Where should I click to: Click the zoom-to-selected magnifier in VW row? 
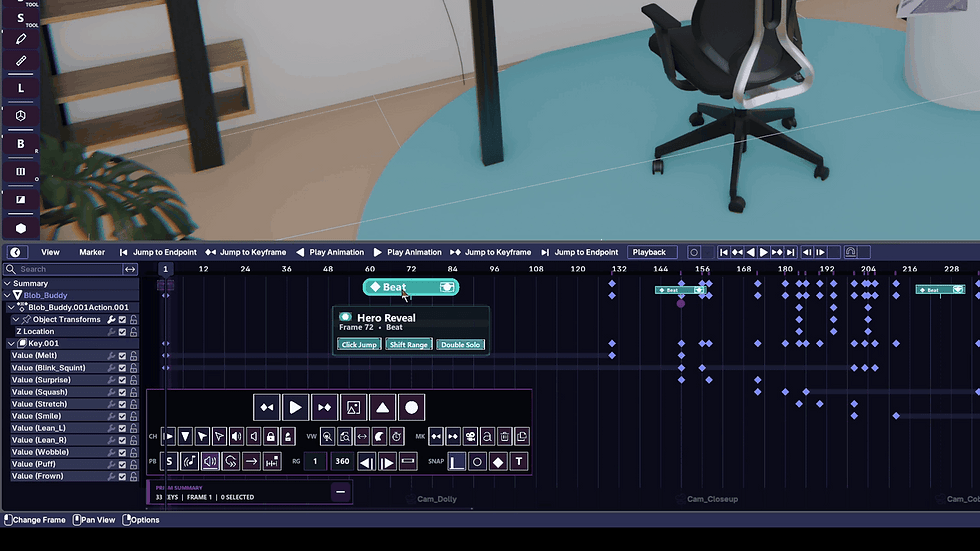(x=328, y=436)
